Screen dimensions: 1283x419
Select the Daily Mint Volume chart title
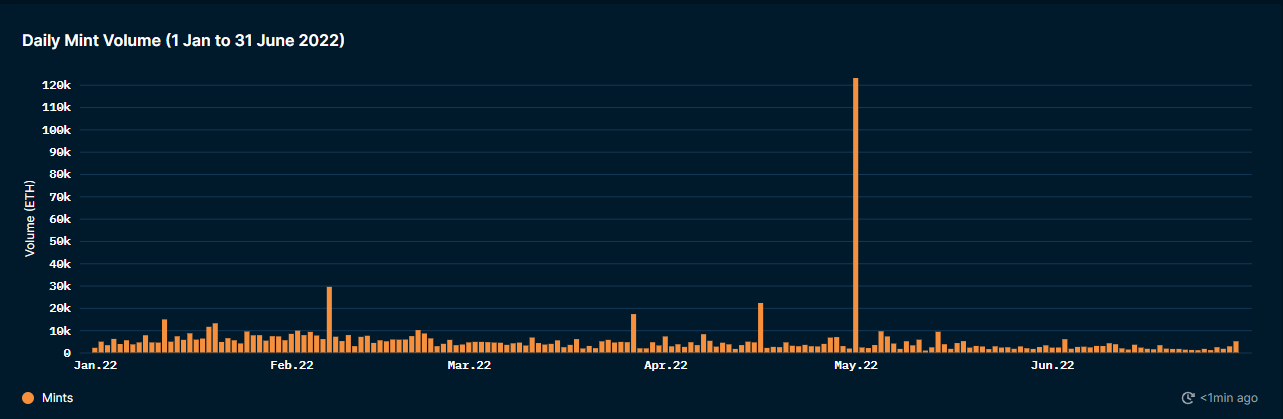click(x=184, y=40)
